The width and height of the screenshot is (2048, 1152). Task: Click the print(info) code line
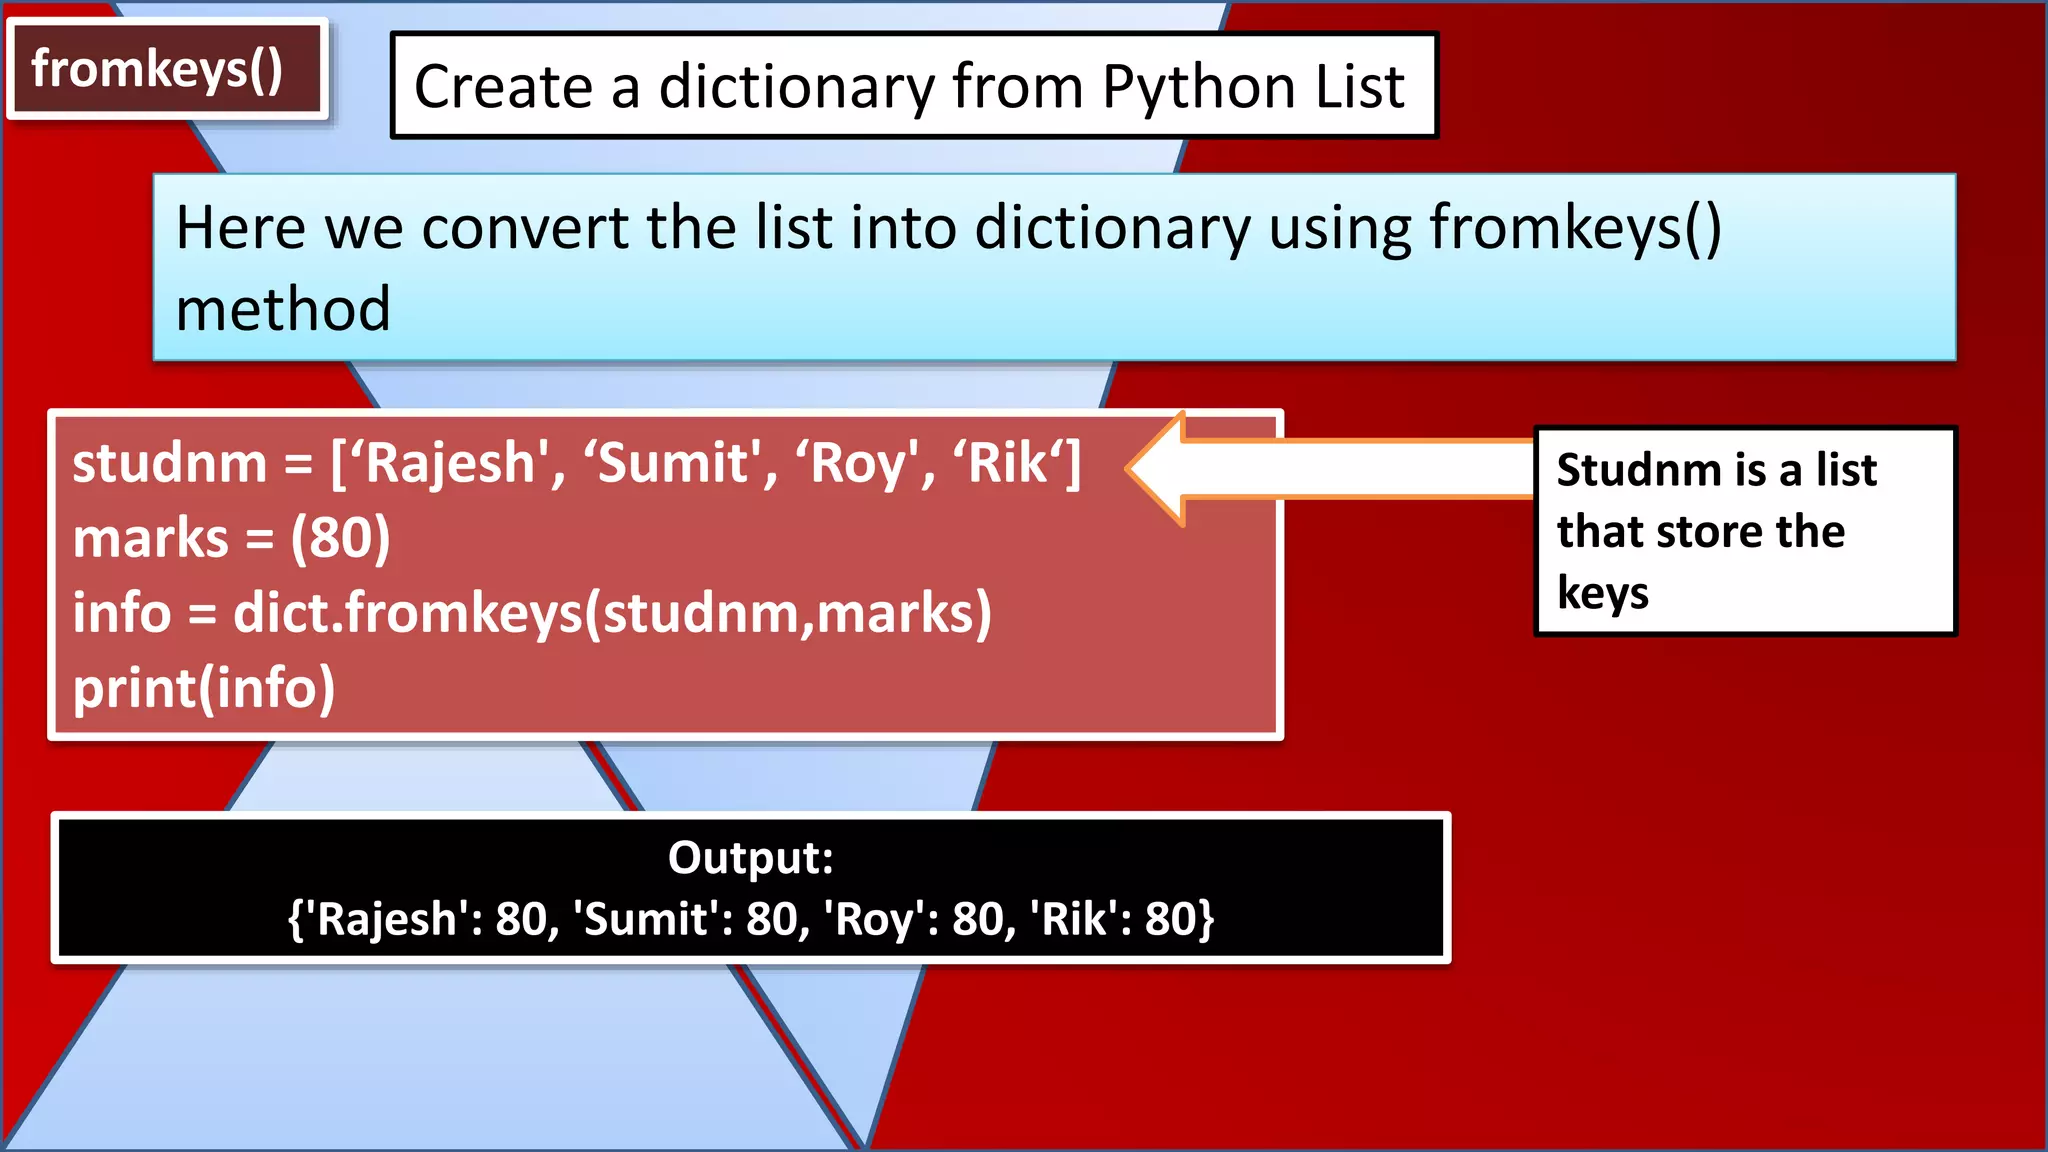[204, 688]
